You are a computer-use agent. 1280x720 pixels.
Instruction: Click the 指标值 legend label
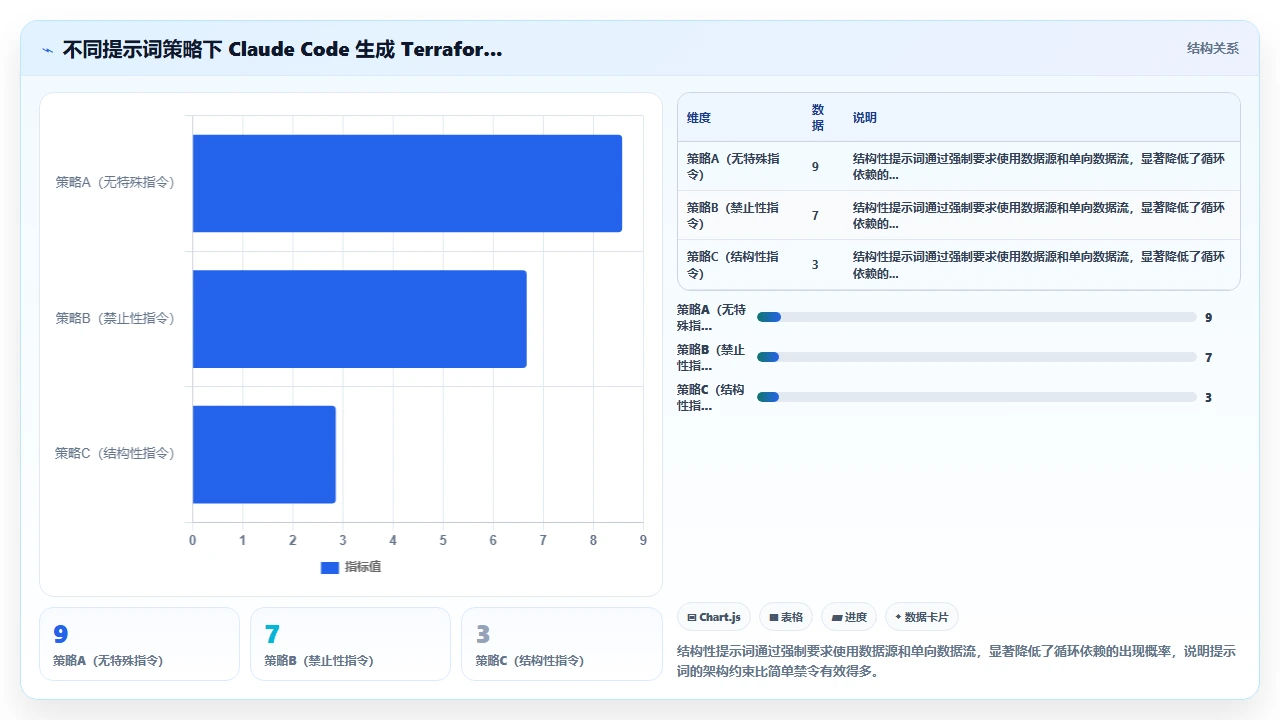363,567
